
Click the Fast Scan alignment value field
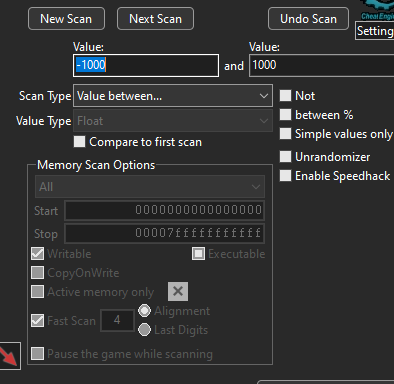pos(117,320)
